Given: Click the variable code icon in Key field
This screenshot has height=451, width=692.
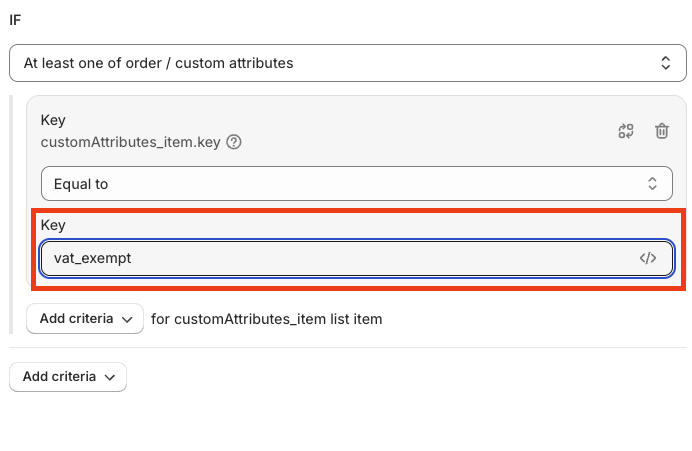Looking at the screenshot, I should (x=648, y=258).
